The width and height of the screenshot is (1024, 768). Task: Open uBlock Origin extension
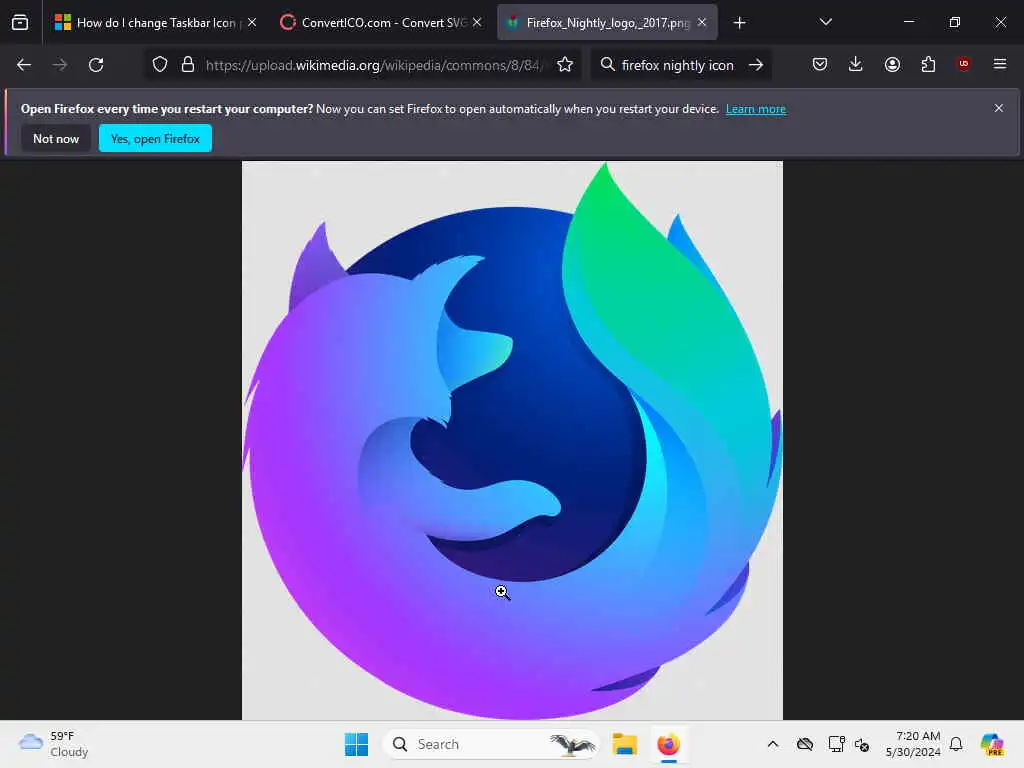pos(963,64)
